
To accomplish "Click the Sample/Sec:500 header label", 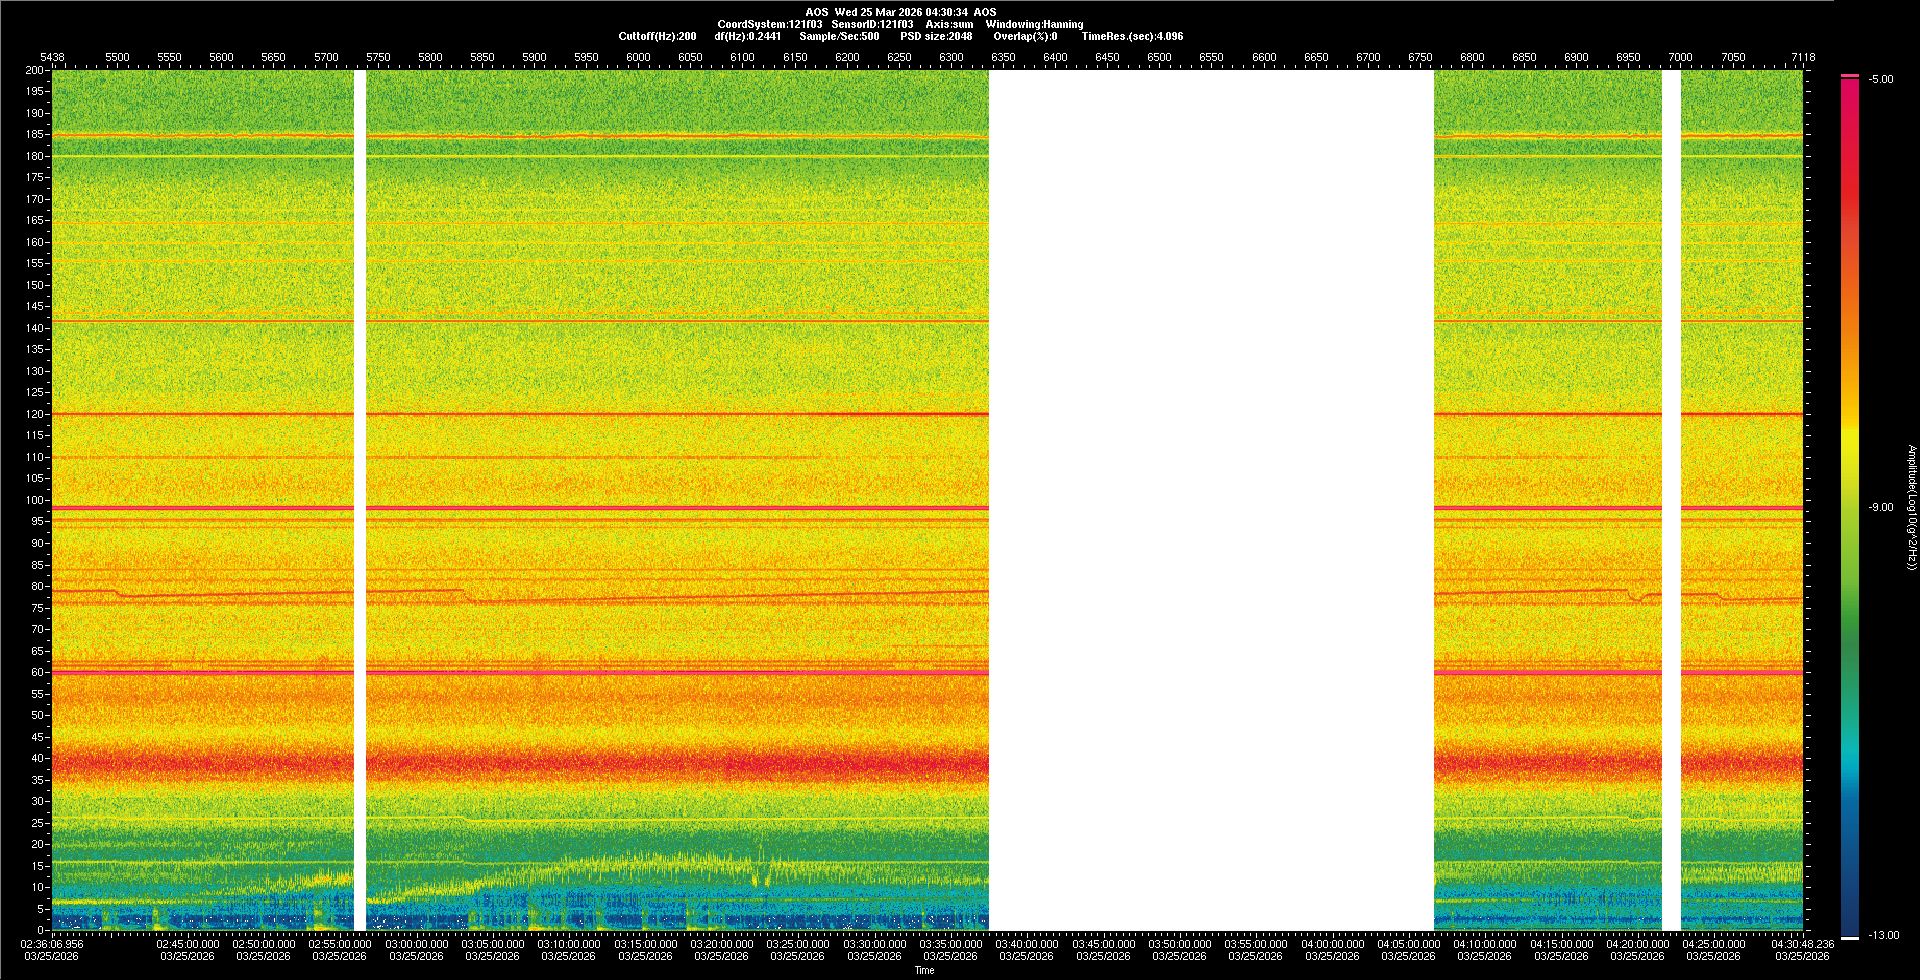I will click(839, 36).
